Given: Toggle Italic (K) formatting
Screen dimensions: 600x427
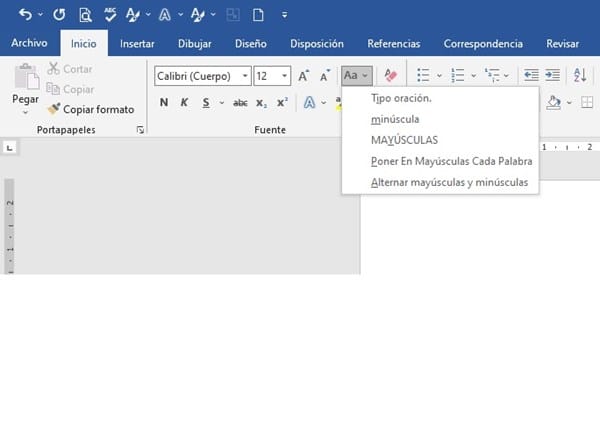Looking at the screenshot, I should coord(185,103).
